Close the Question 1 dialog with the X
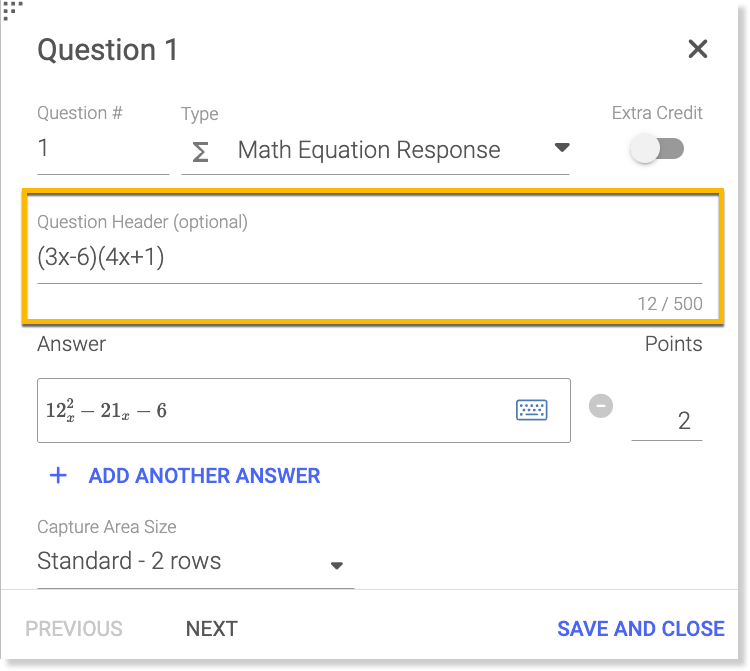The height and width of the screenshot is (671, 750). coord(697,49)
